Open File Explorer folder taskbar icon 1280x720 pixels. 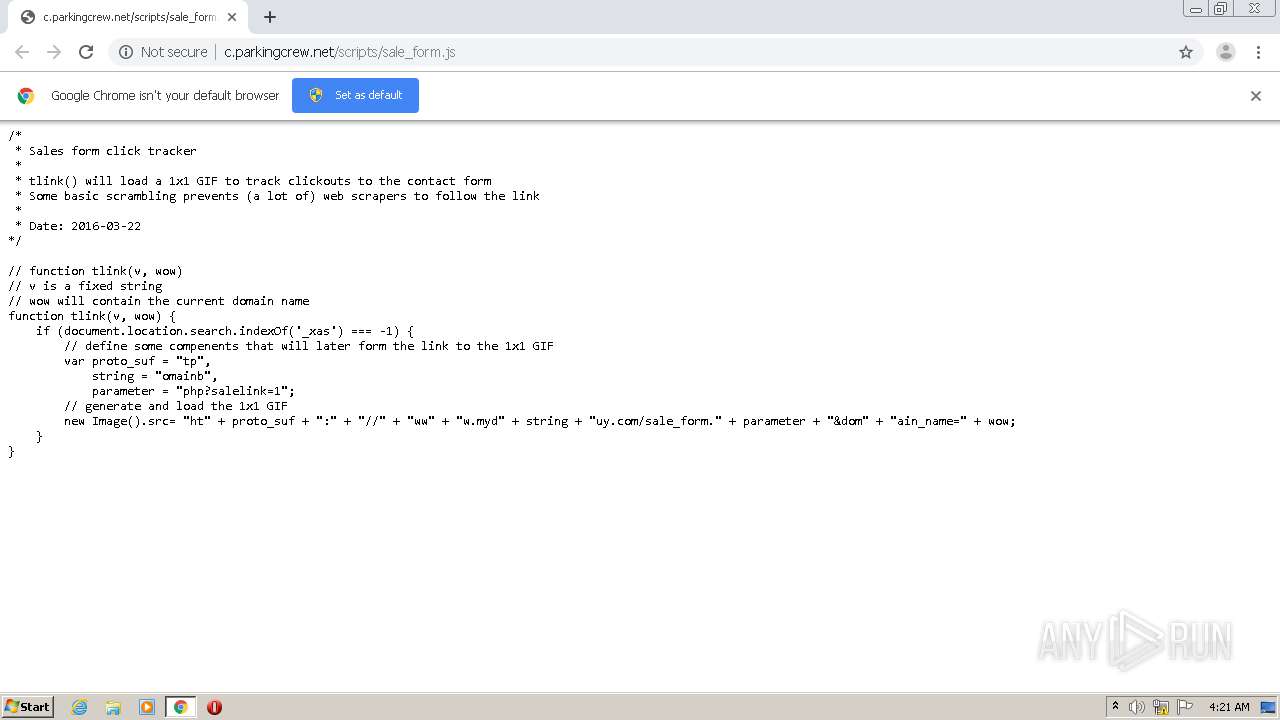[x=113, y=707]
